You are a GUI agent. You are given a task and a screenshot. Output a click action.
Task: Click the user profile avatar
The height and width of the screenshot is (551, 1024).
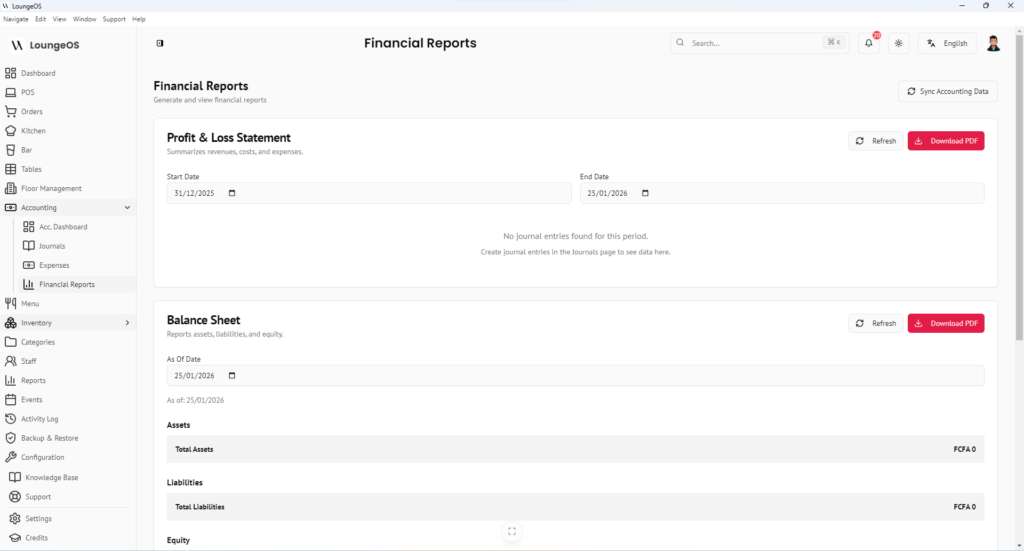coord(993,43)
